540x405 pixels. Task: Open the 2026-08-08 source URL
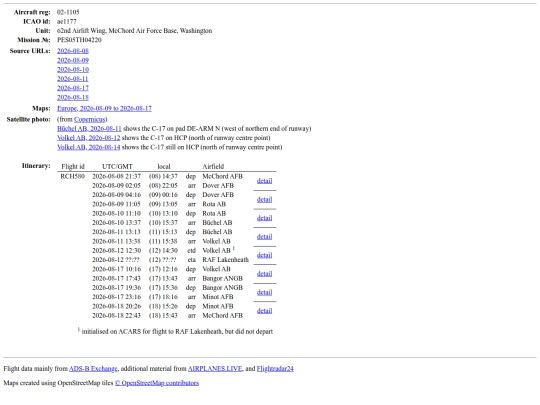73,51
